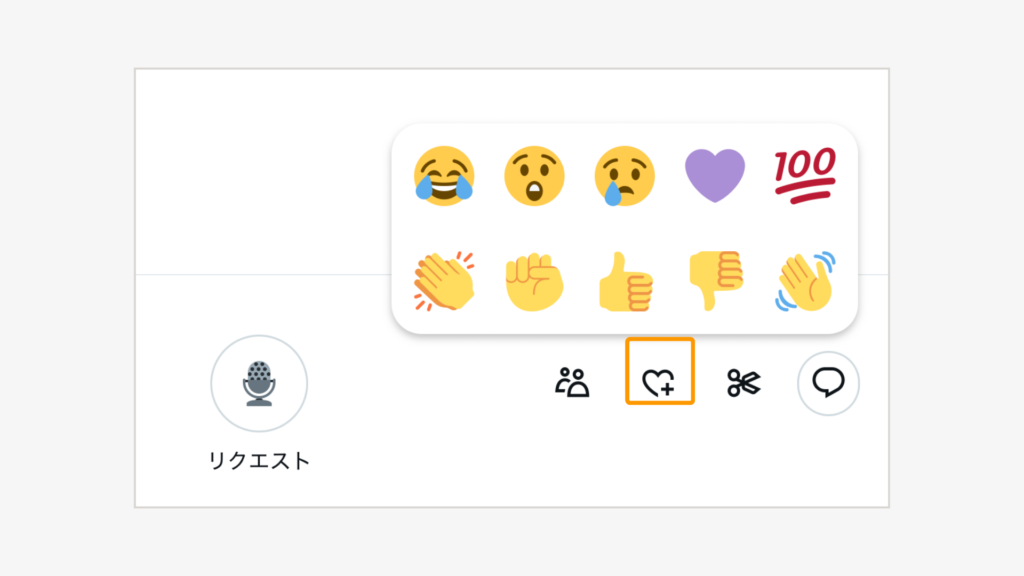Image resolution: width=1024 pixels, height=576 pixels.
Task: React with the red 100 emoji
Action: click(x=804, y=175)
